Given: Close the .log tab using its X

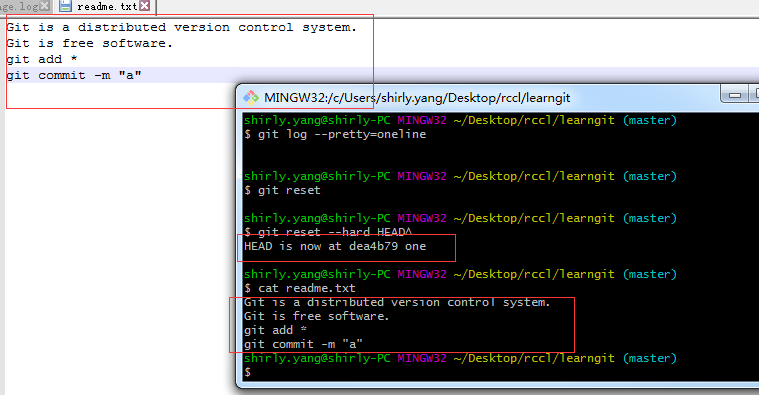Looking at the screenshot, I should pos(45,6).
